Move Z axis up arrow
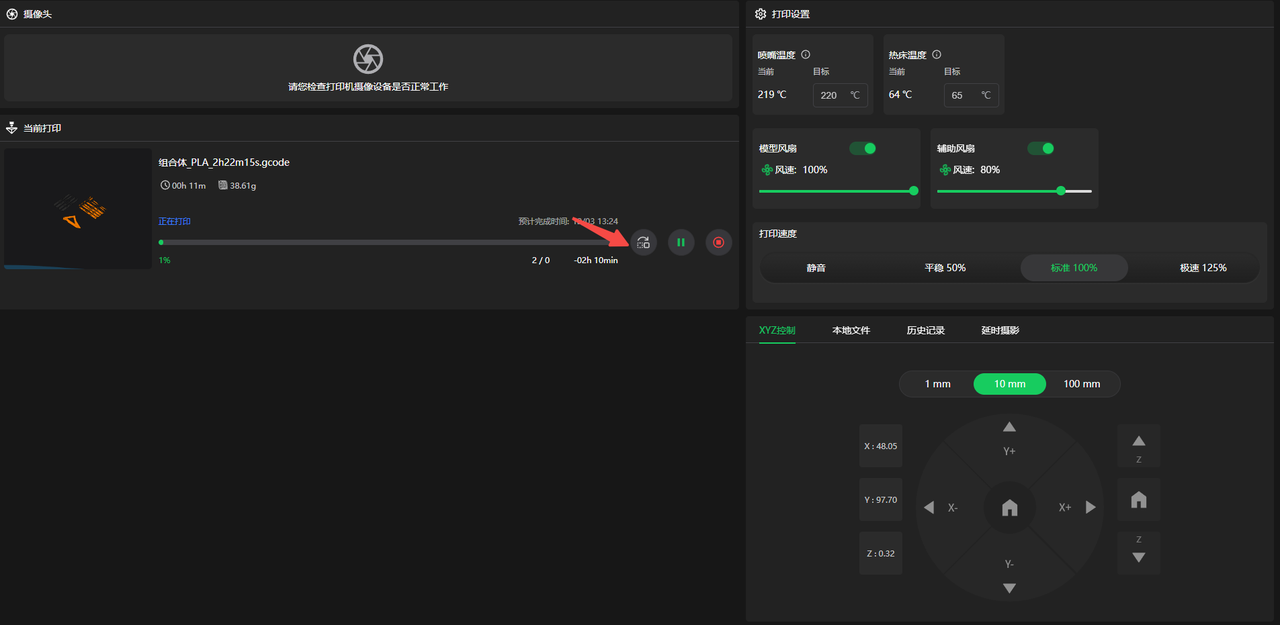The image size is (1280, 625). pyautogui.click(x=1138, y=443)
